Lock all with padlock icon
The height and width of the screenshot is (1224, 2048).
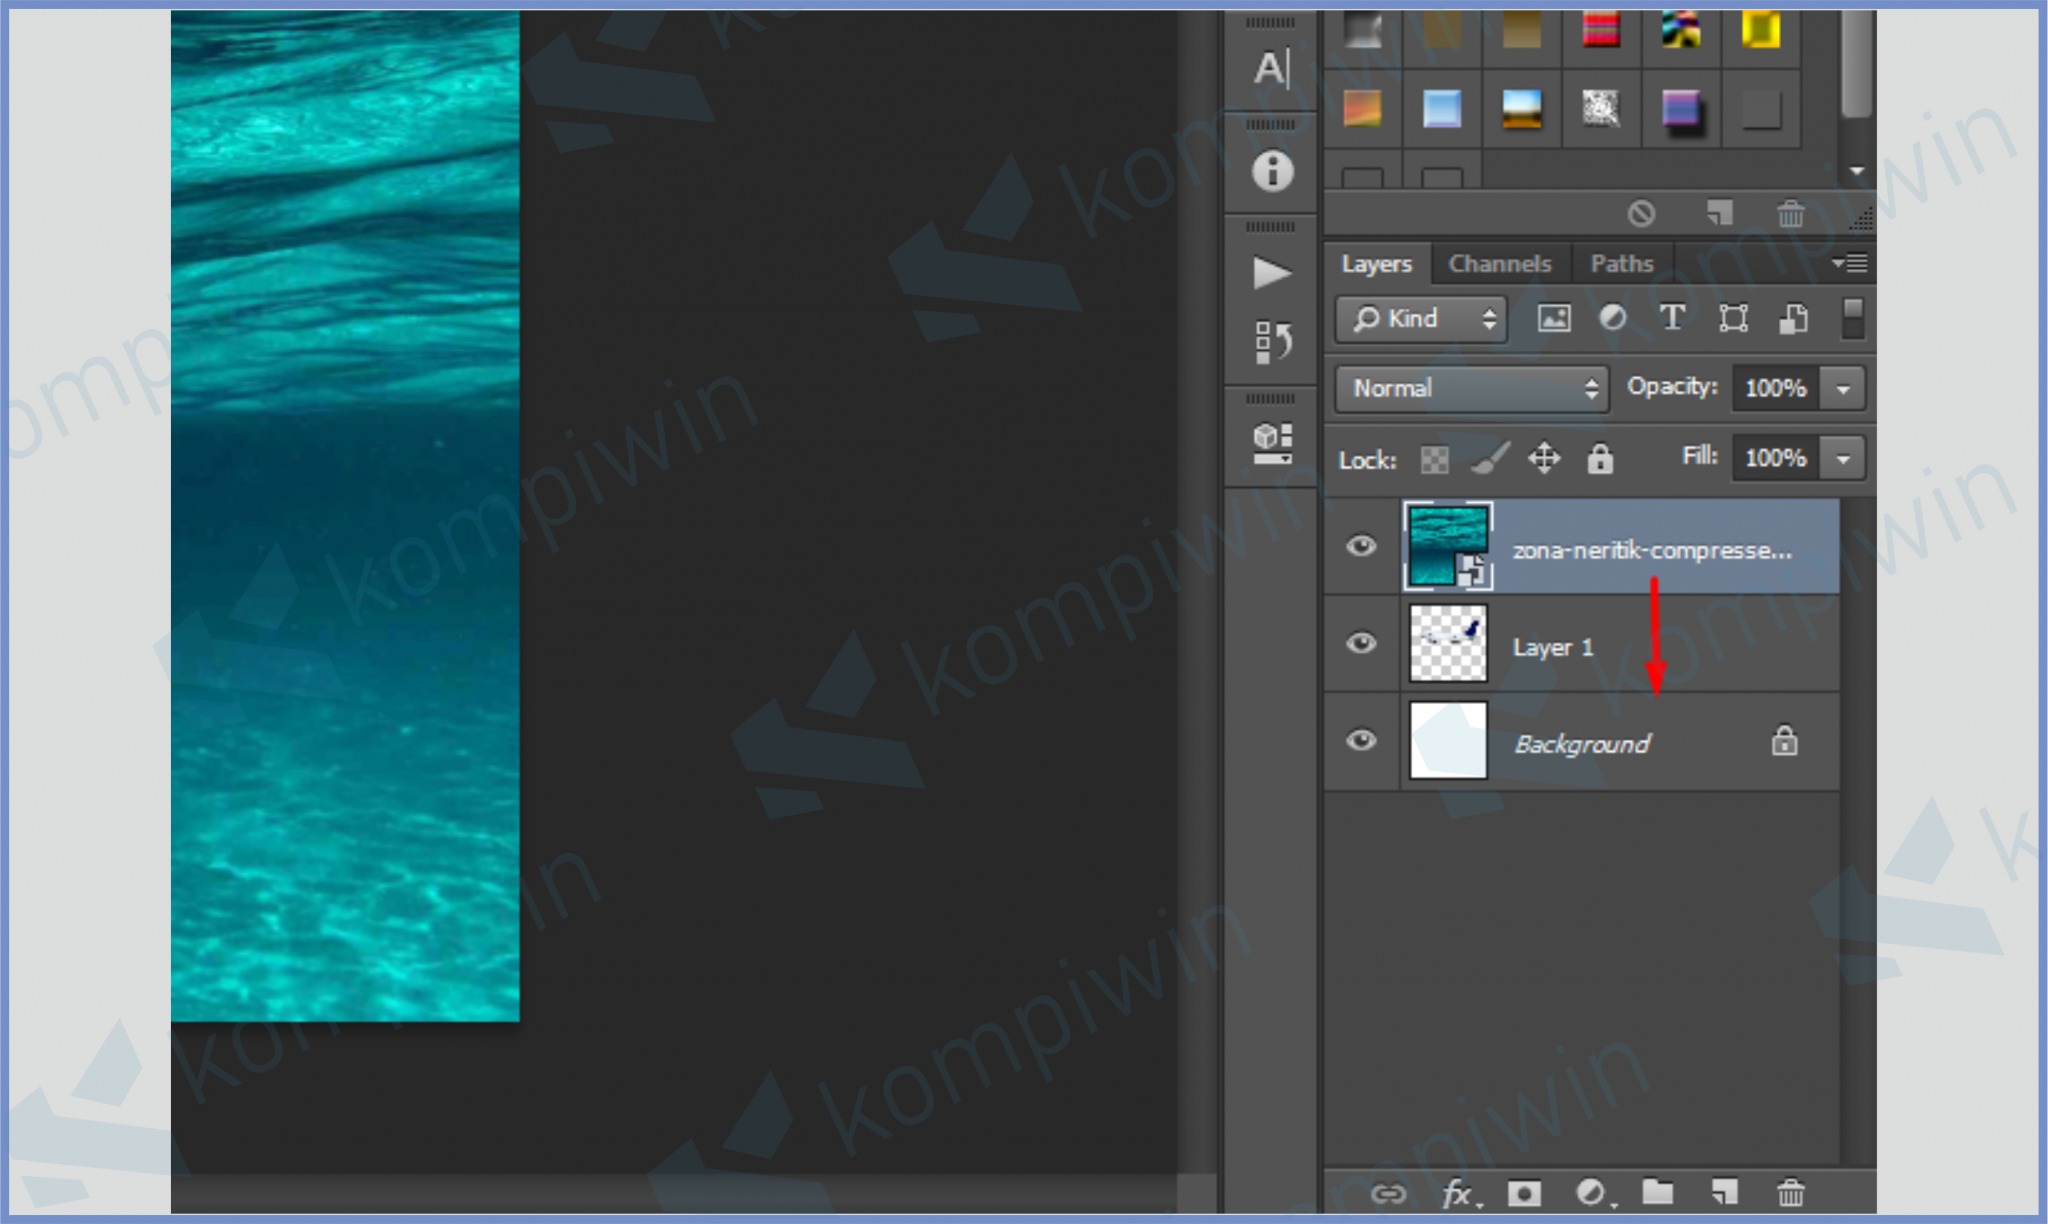pyautogui.click(x=1600, y=459)
